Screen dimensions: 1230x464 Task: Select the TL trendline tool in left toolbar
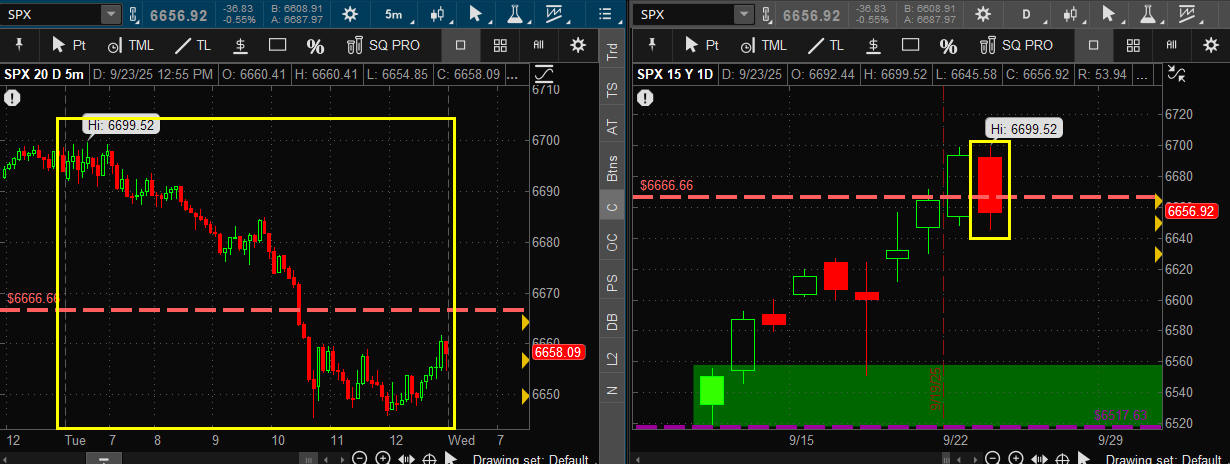192,45
